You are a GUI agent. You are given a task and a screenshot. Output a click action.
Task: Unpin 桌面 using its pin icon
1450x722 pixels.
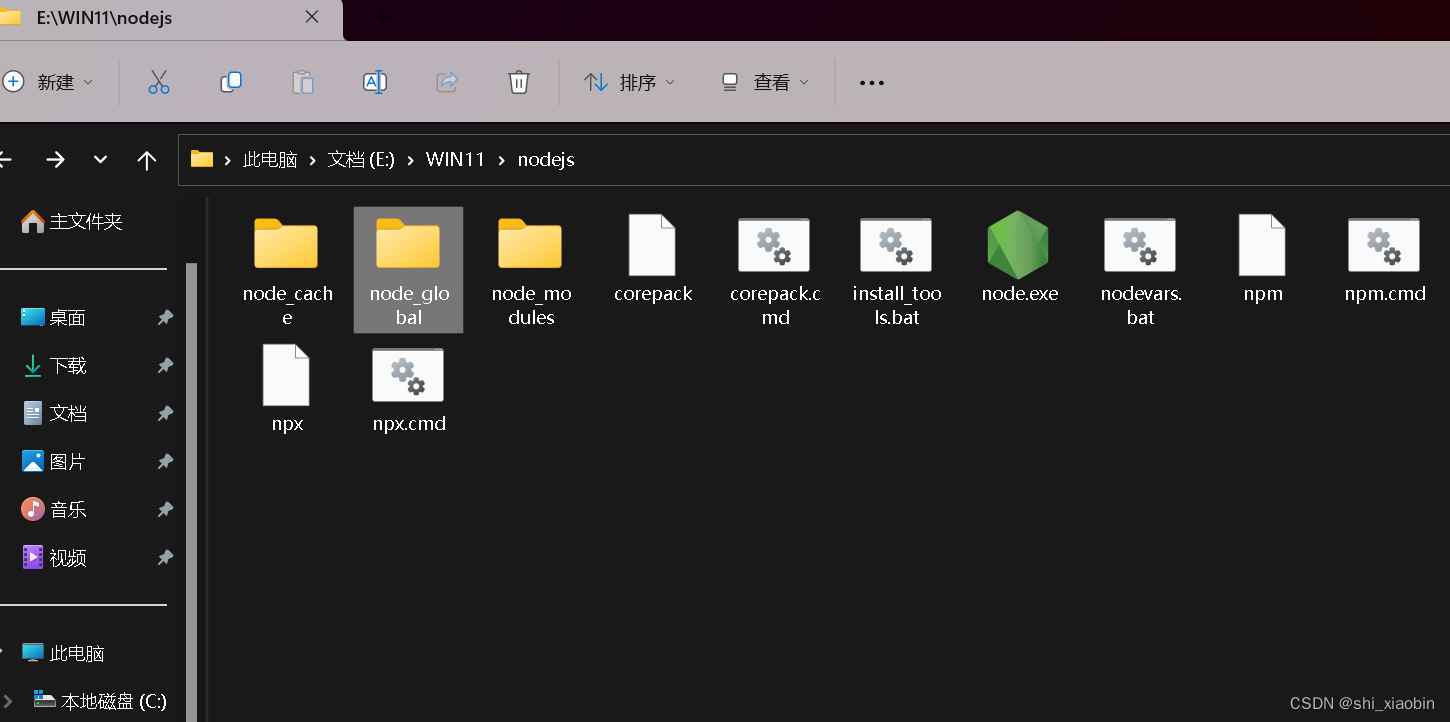coord(165,318)
